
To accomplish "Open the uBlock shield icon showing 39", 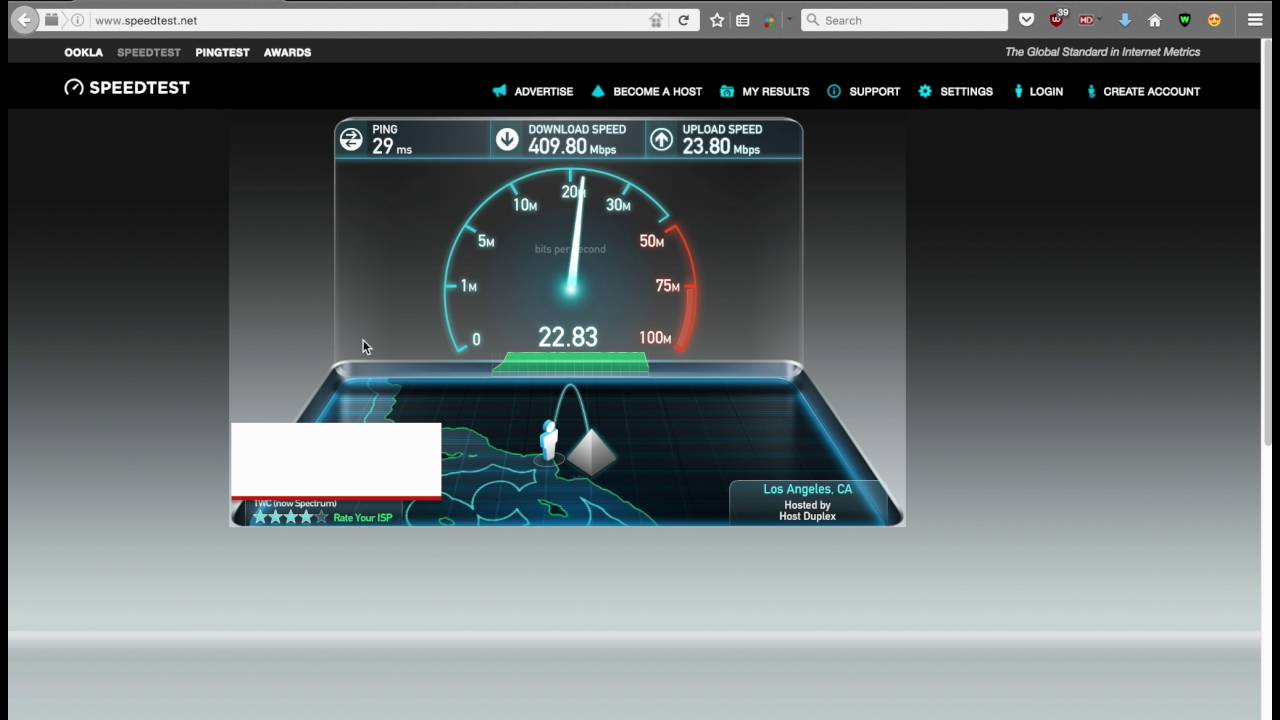I will tap(1058, 19).
